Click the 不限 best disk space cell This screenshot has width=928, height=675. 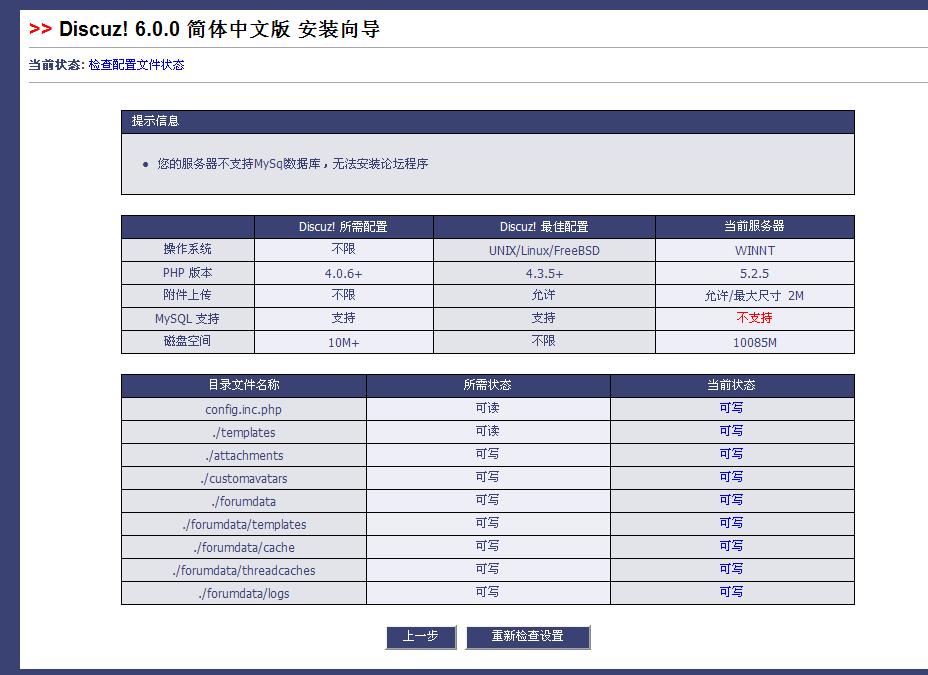(x=544, y=342)
